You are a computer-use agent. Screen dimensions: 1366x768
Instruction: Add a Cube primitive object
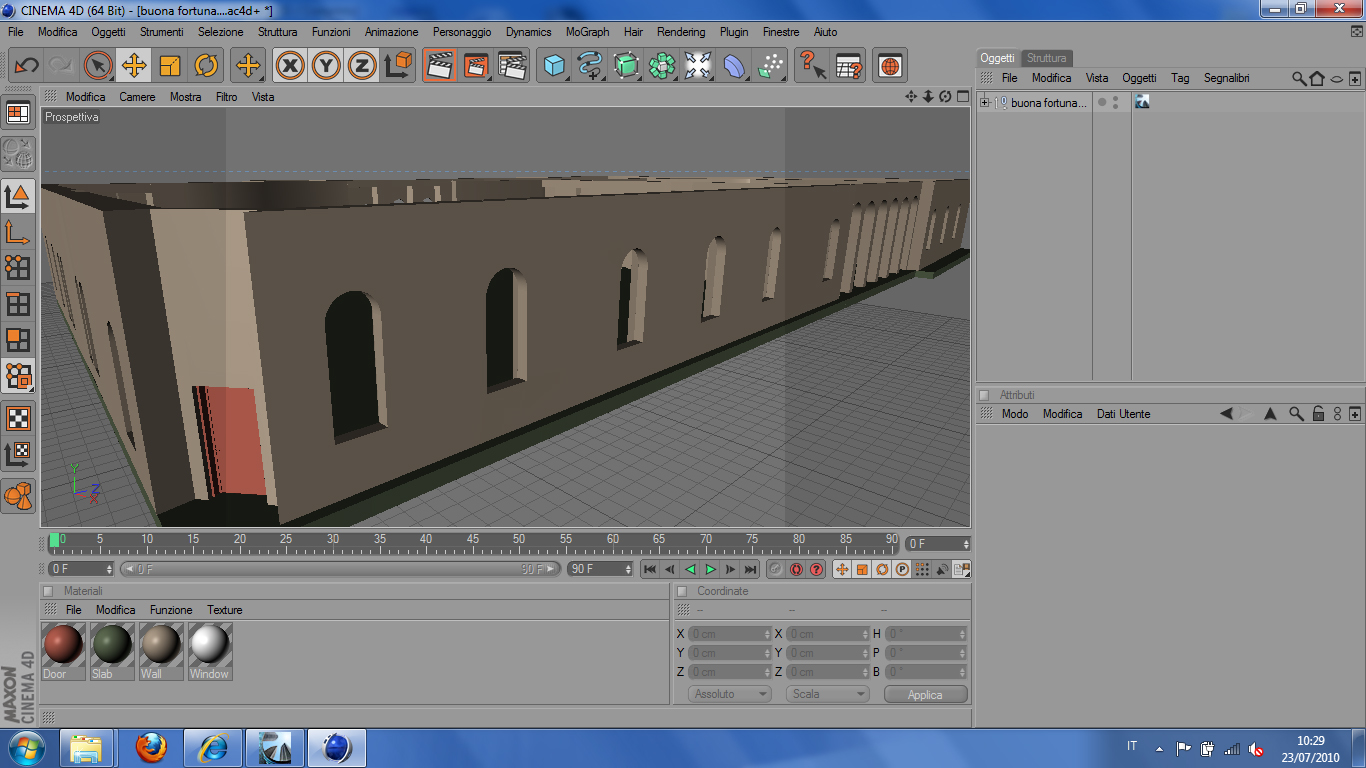coord(554,66)
